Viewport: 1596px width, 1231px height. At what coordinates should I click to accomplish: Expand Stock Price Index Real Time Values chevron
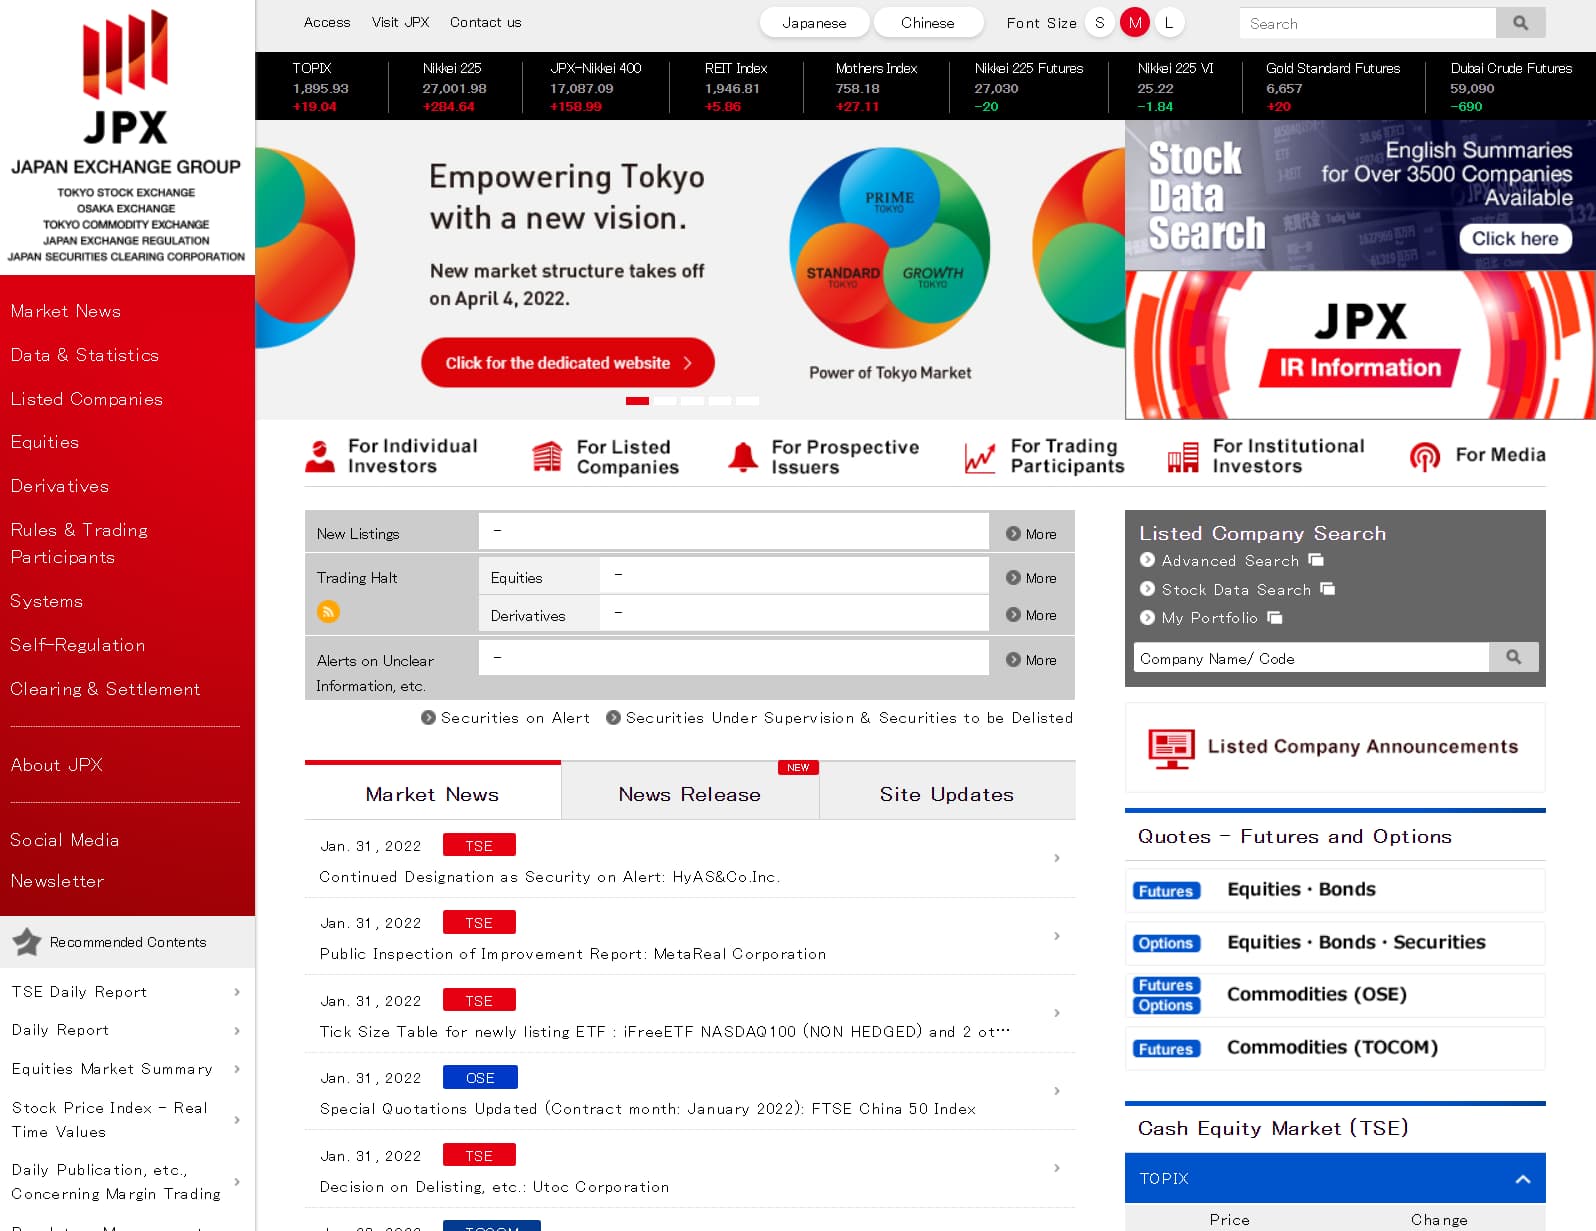point(237,1120)
